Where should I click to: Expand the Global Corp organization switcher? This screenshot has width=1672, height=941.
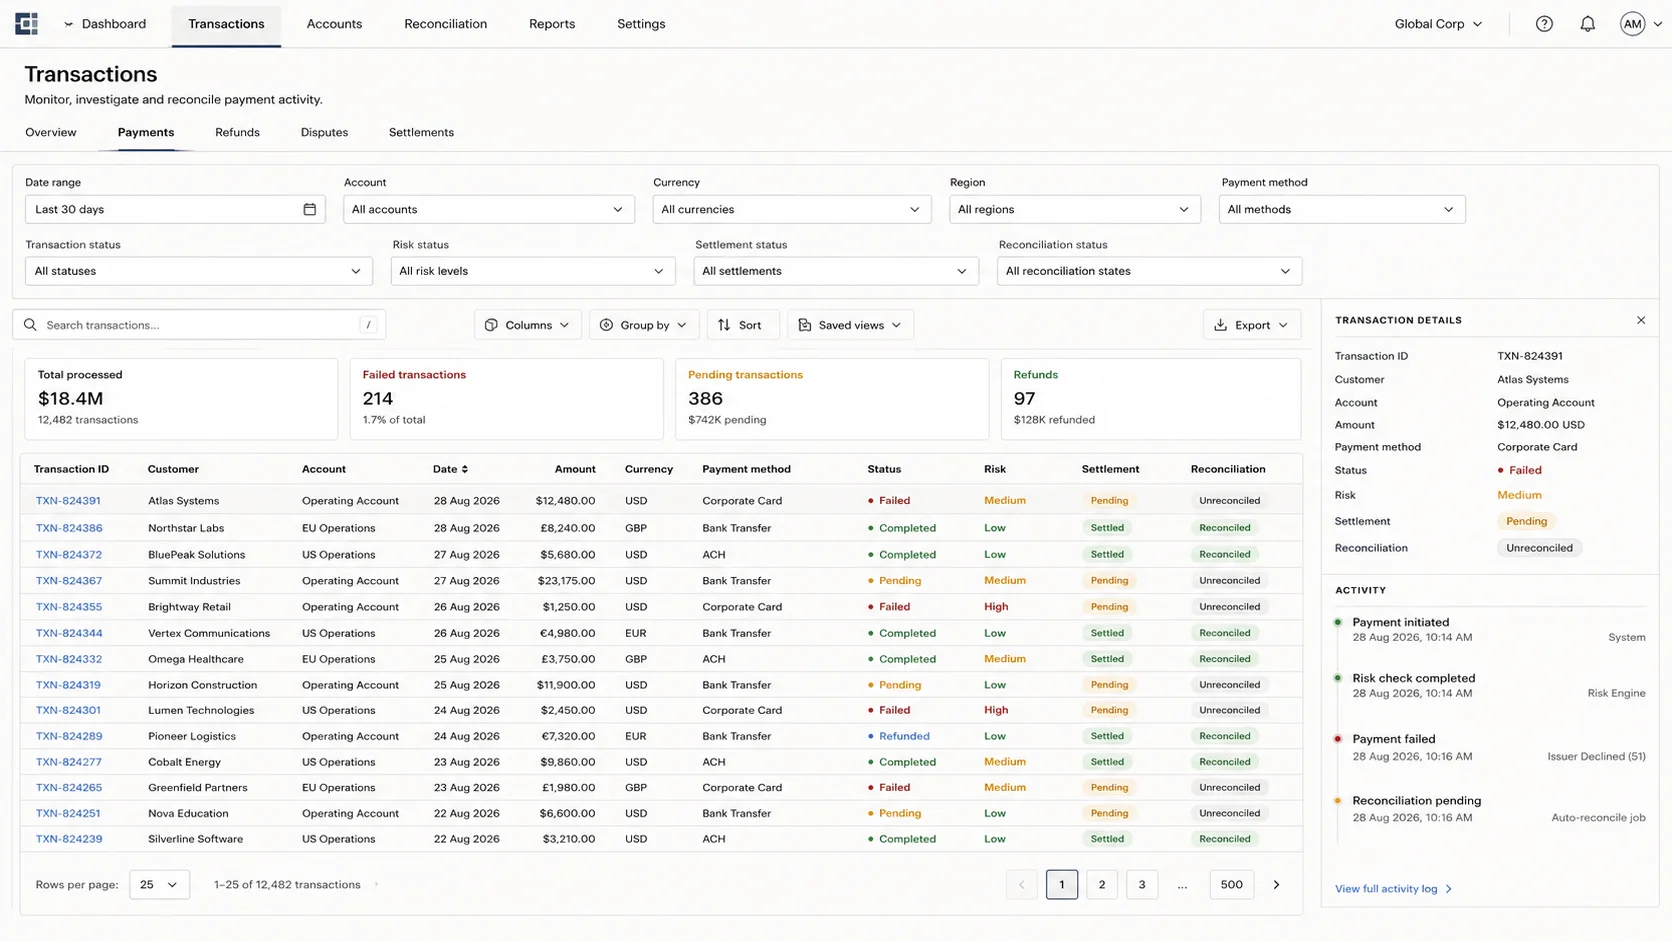tap(1438, 24)
